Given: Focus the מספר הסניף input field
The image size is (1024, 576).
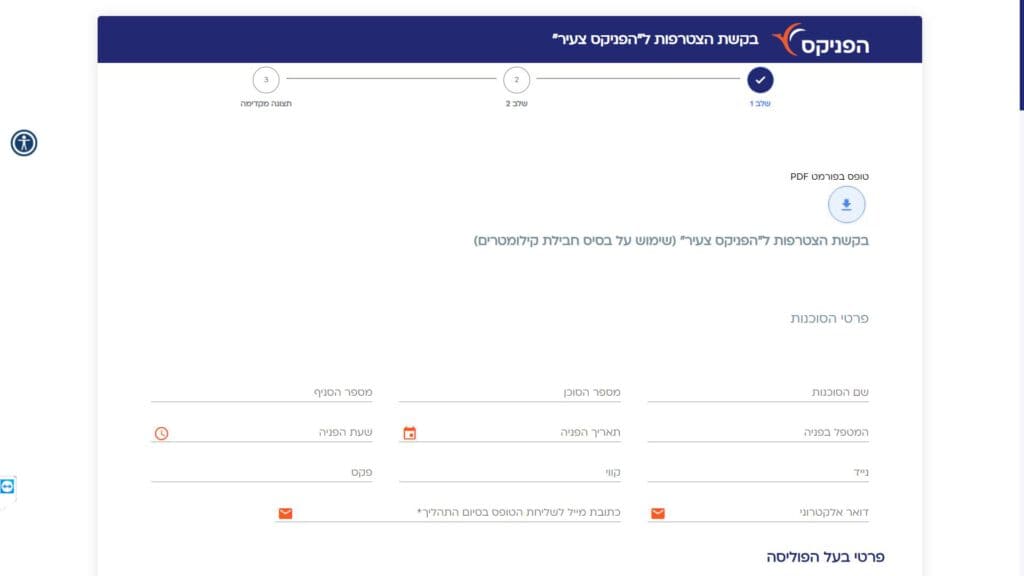Looking at the screenshot, I should (x=261, y=392).
